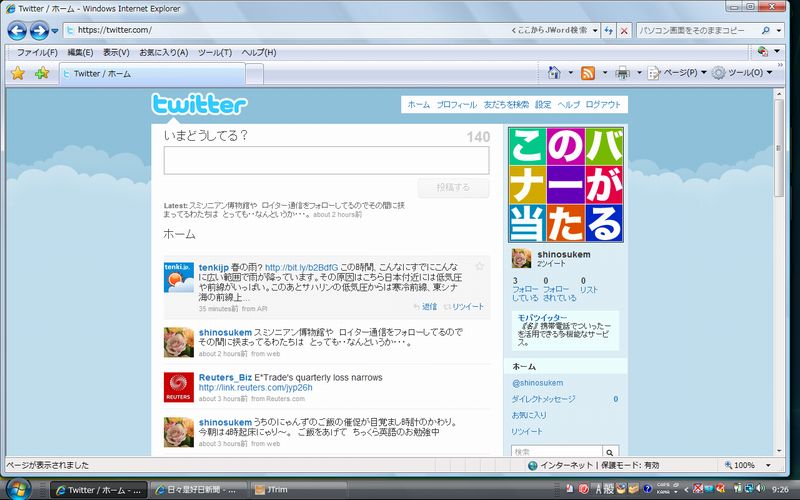Click ログアウト to sign out

(x=603, y=105)
